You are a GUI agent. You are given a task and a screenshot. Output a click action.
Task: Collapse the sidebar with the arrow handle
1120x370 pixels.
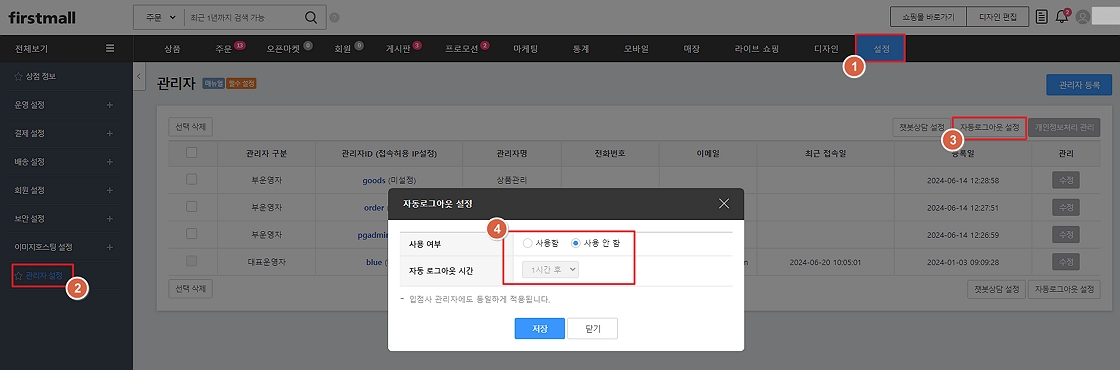pyautogui.click(x=139, y=76)
